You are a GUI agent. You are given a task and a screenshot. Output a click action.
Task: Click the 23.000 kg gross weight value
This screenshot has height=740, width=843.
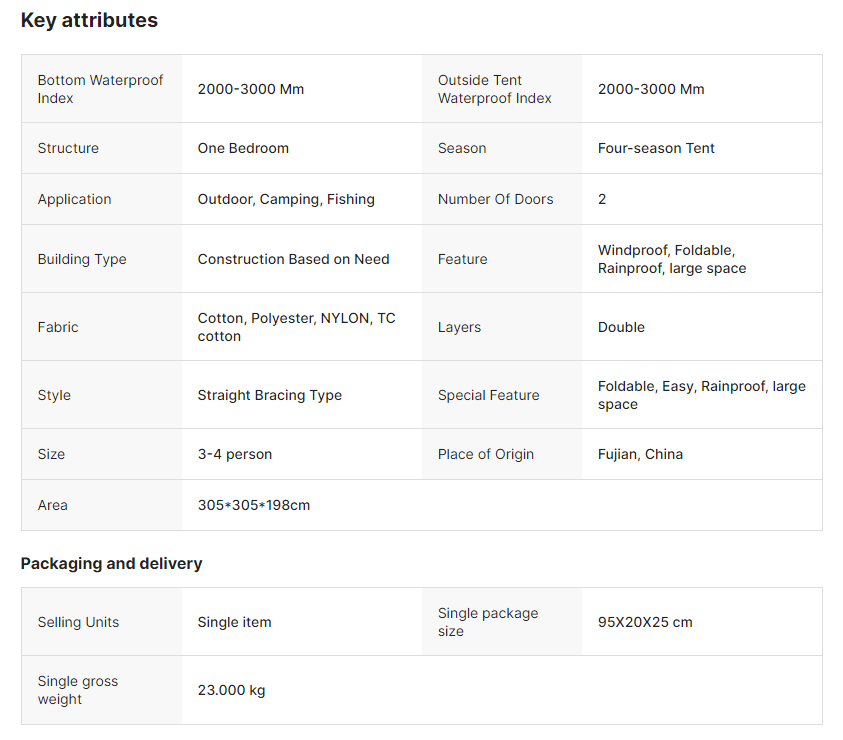click(x=231, y=690)
